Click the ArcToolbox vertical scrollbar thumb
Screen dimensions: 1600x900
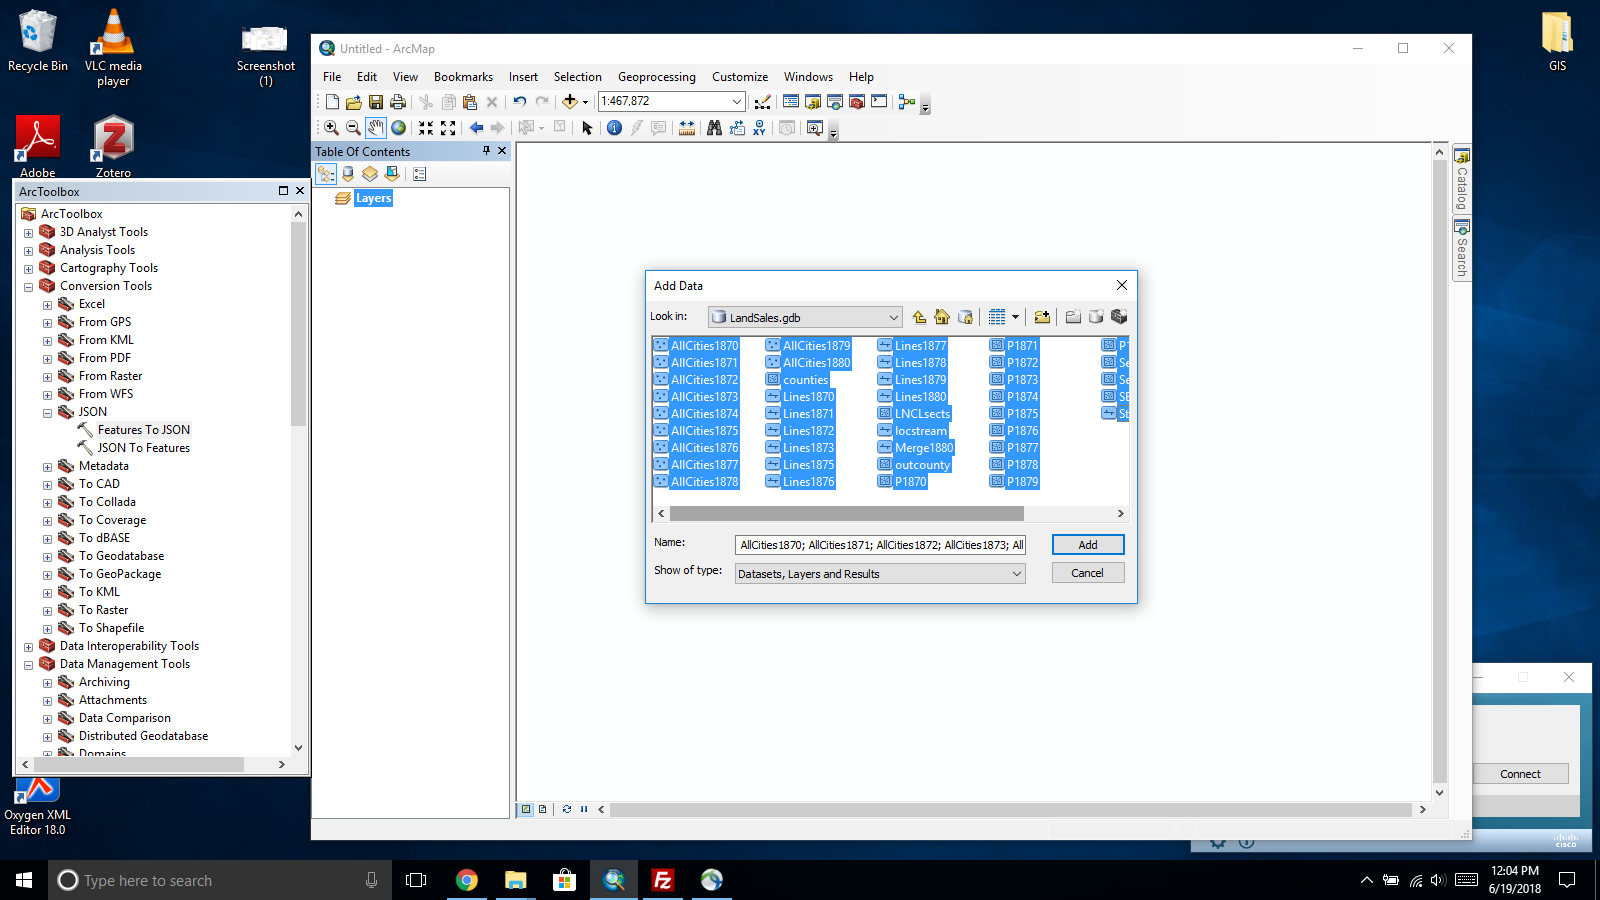[x=298, y=324]
